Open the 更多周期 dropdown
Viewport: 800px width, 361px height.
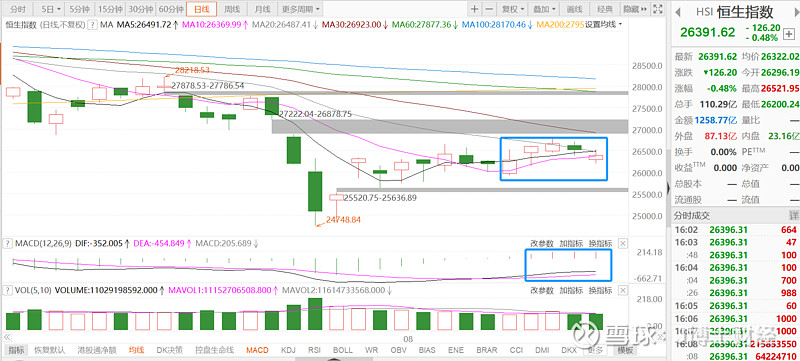pyautogui.click(x=301, y=9)
